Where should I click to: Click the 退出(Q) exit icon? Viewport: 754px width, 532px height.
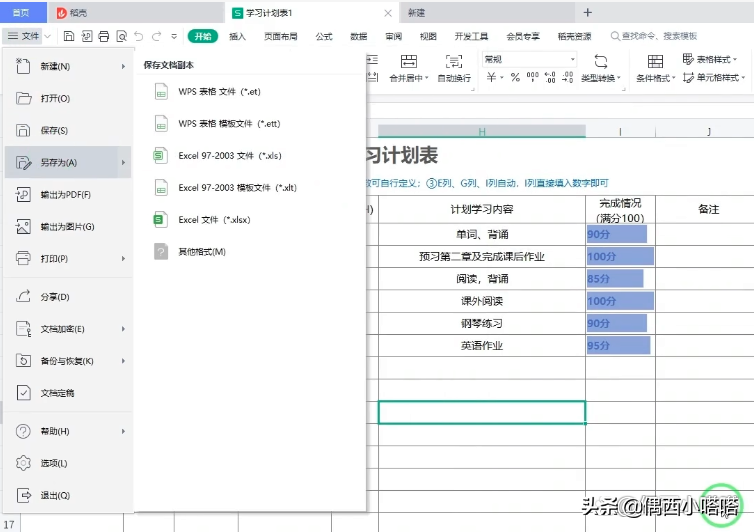point(24,495)
